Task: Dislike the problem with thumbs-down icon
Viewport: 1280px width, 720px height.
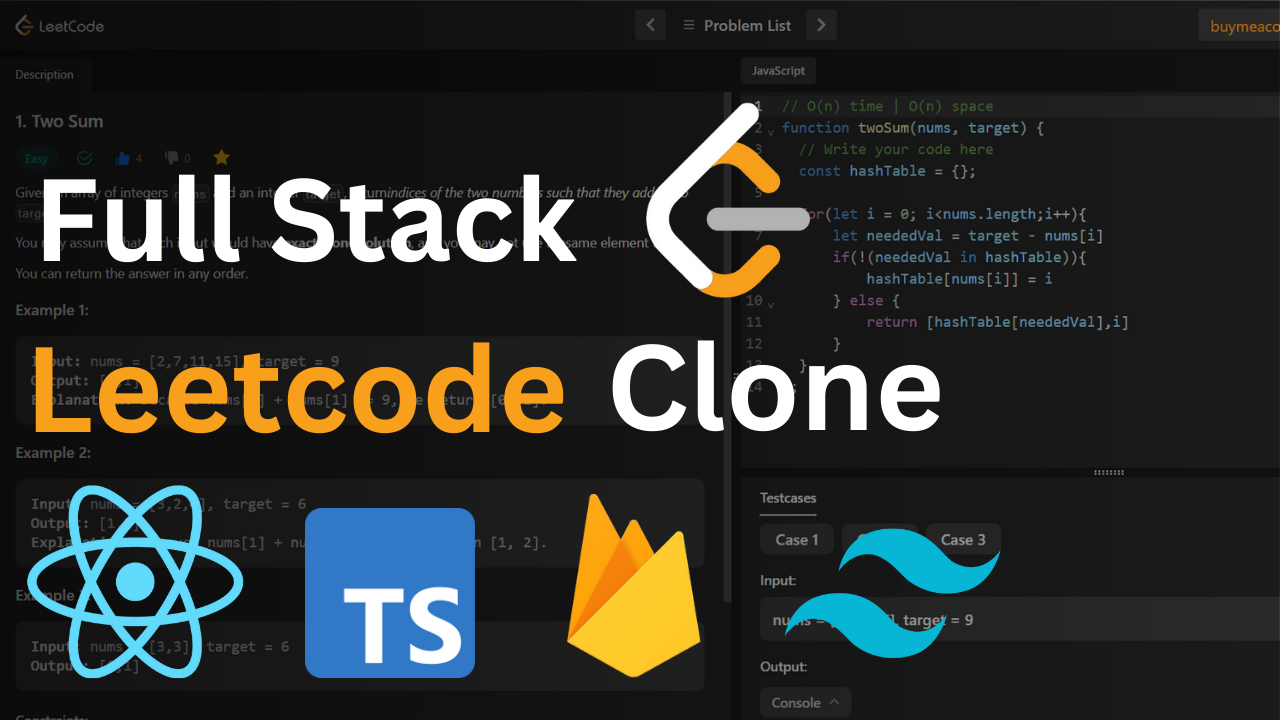Action: point(172,158)
